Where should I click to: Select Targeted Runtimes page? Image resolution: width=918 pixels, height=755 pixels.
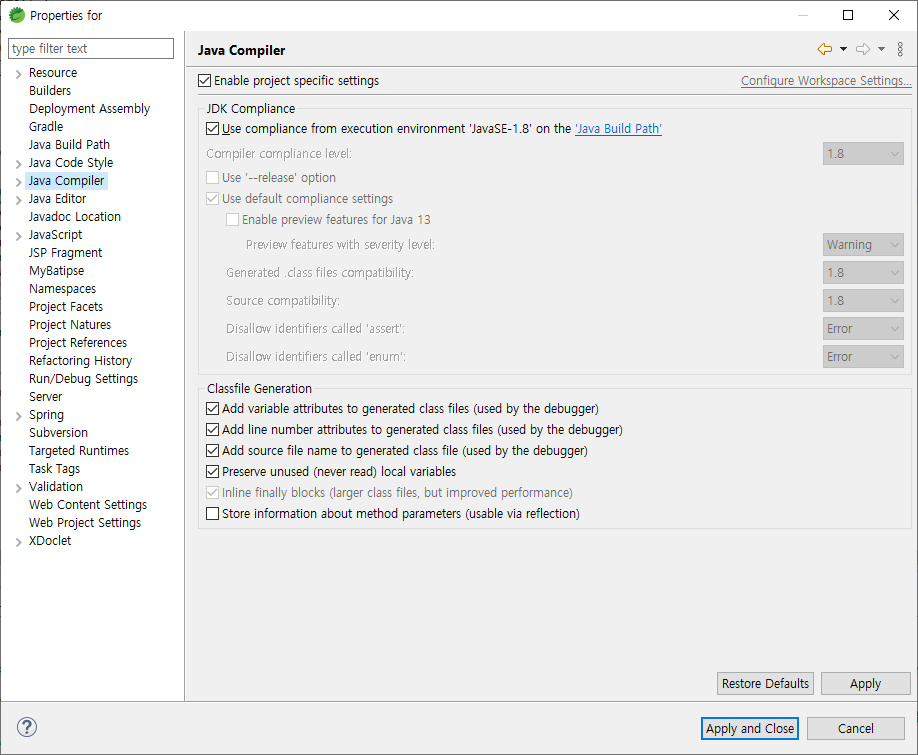pyautogui.click(x=79, y=451)
